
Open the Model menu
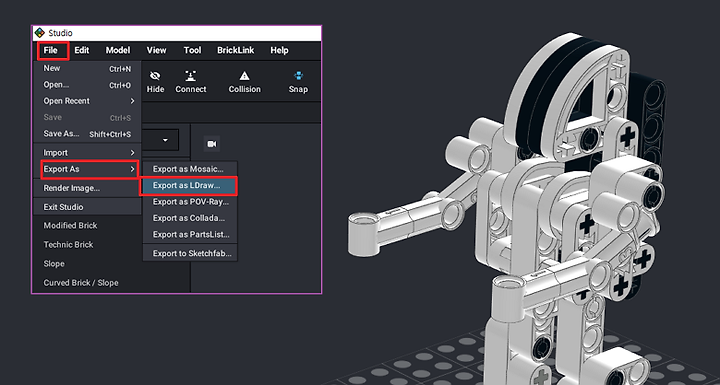(118, 51)
